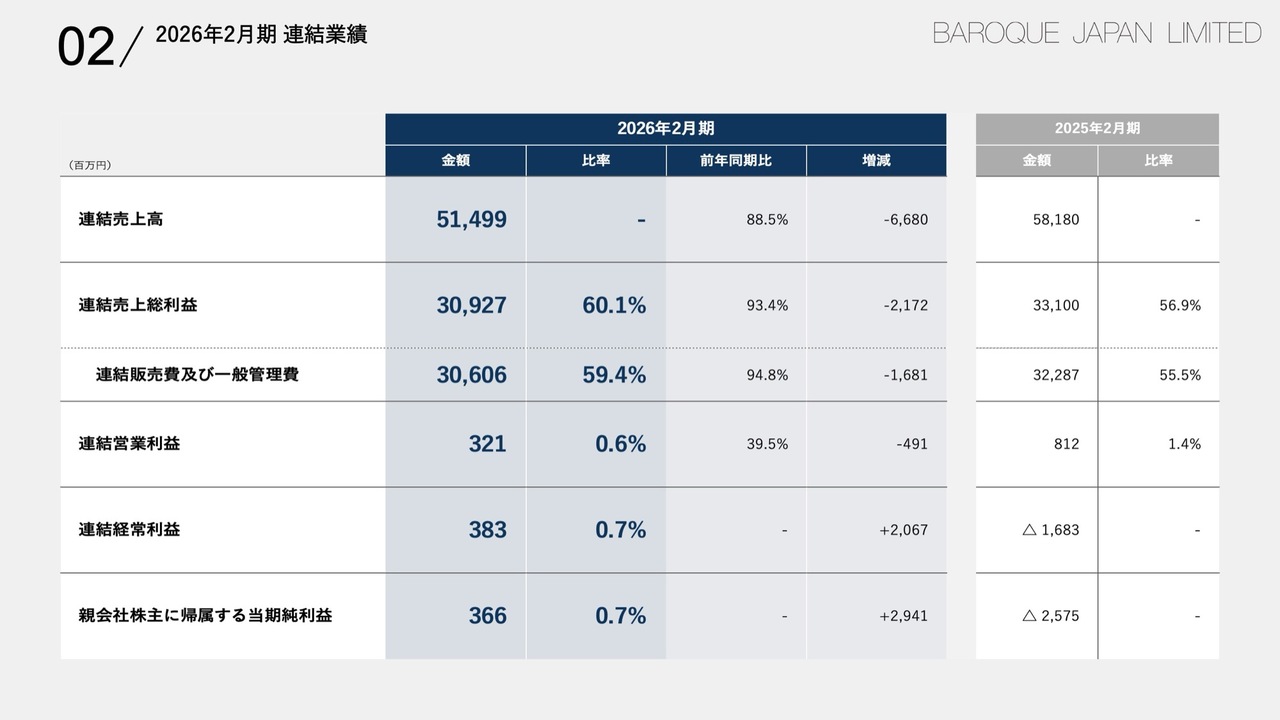Select the 連結営業利益 row label

tap(130, 443)
